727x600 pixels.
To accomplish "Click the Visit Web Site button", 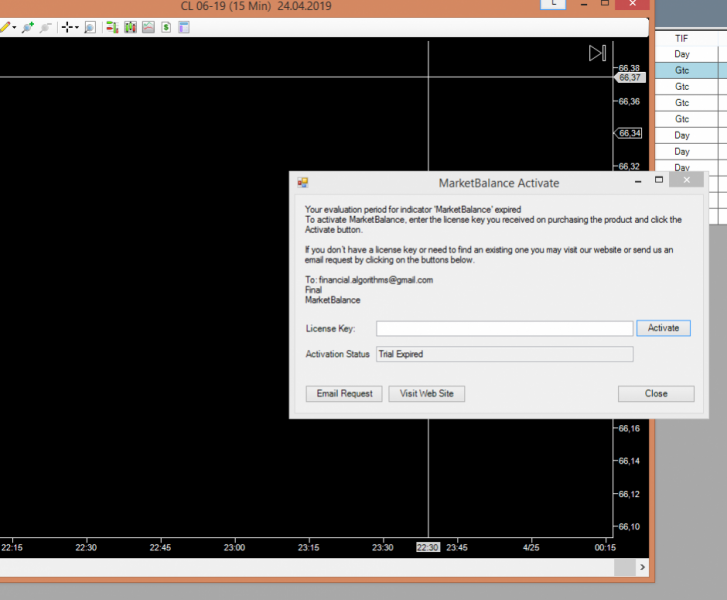I will click(x=427, y=394).
